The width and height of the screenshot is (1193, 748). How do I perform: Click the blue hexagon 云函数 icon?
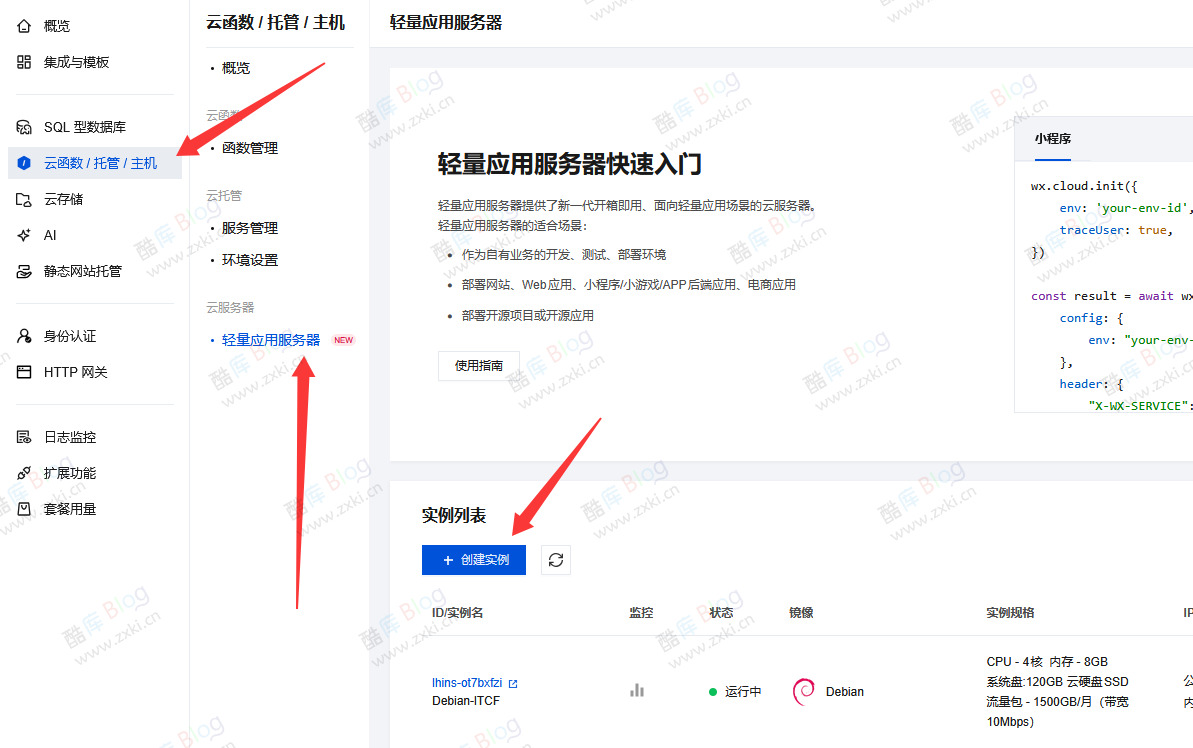[24, 163]
